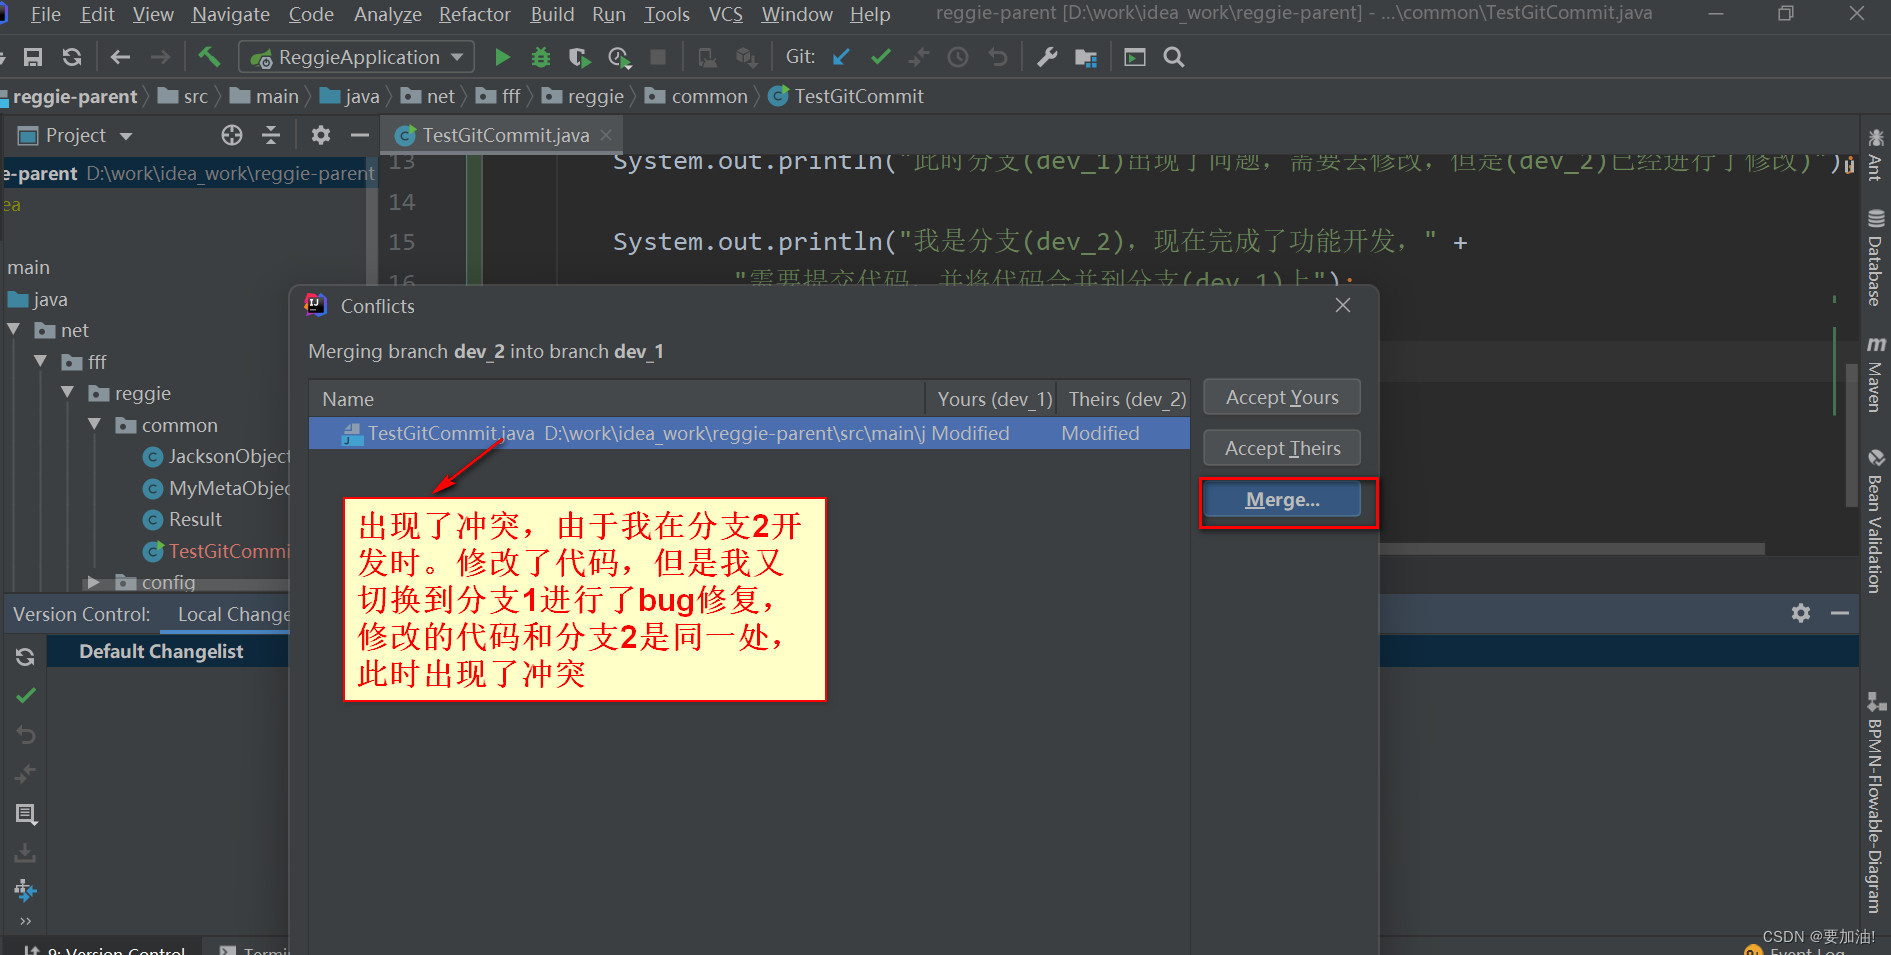Open Git history clock icon
This screenshot has width=1891, height=955.
[x=958, y=57]
